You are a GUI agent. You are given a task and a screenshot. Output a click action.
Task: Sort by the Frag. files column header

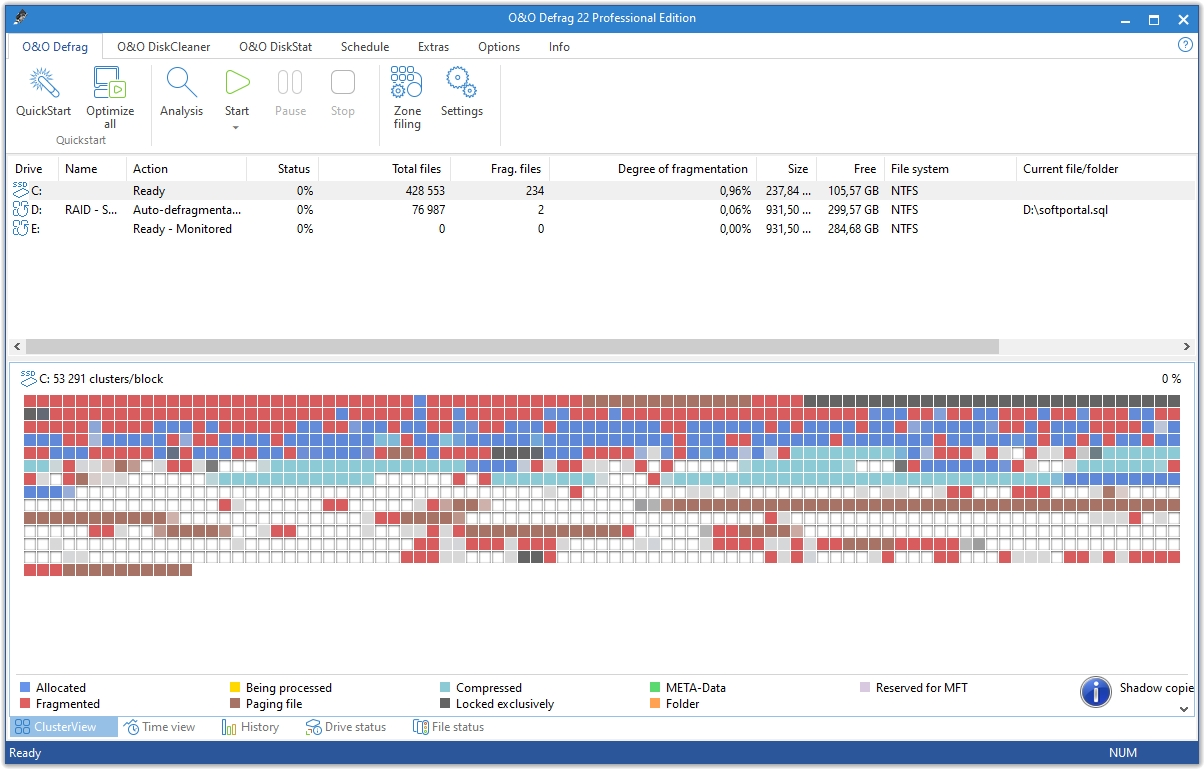pyautogui.click(x=500, y=169)
